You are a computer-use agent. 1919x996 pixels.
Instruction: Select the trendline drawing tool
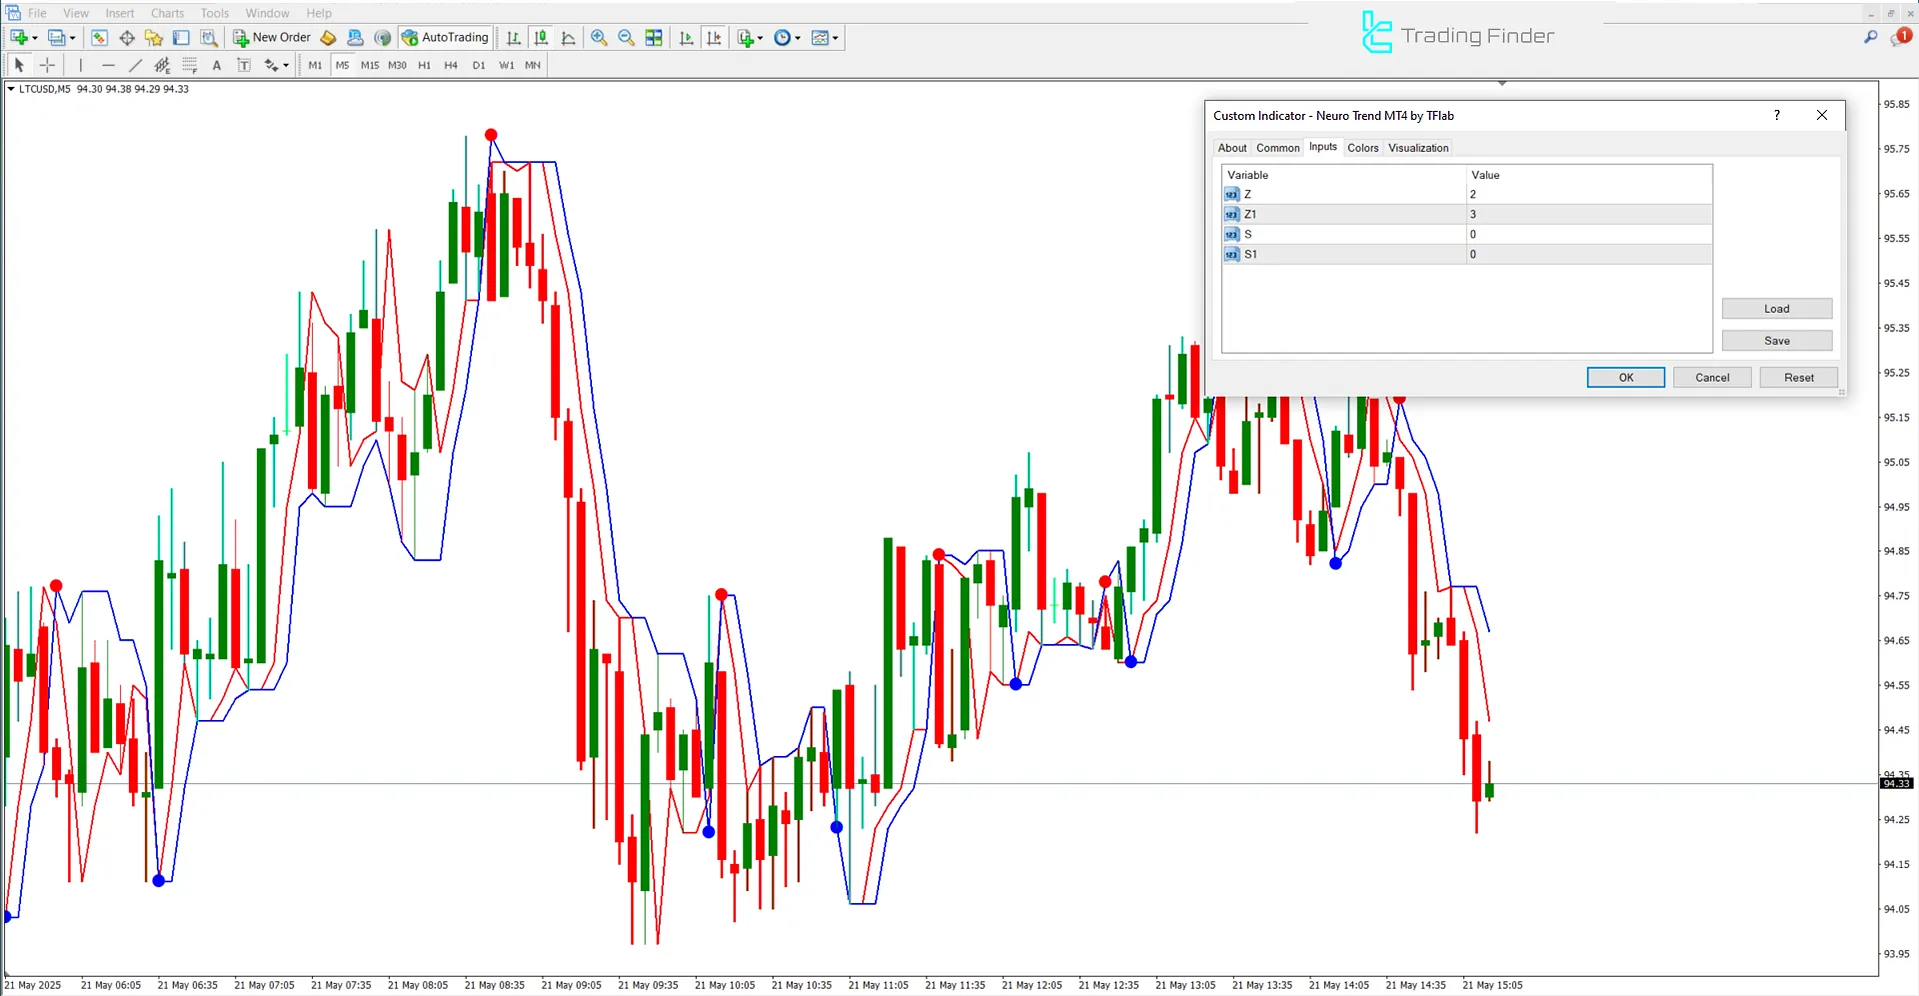tap(135, 65)
